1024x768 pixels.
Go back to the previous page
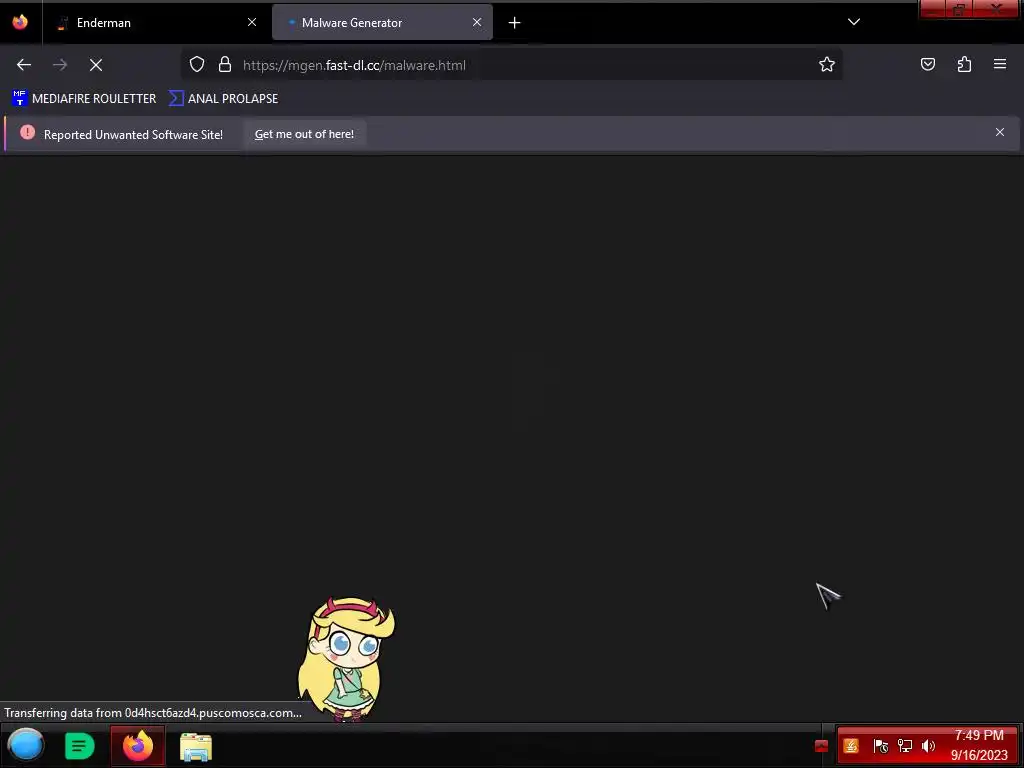click(x=24, y=65)
